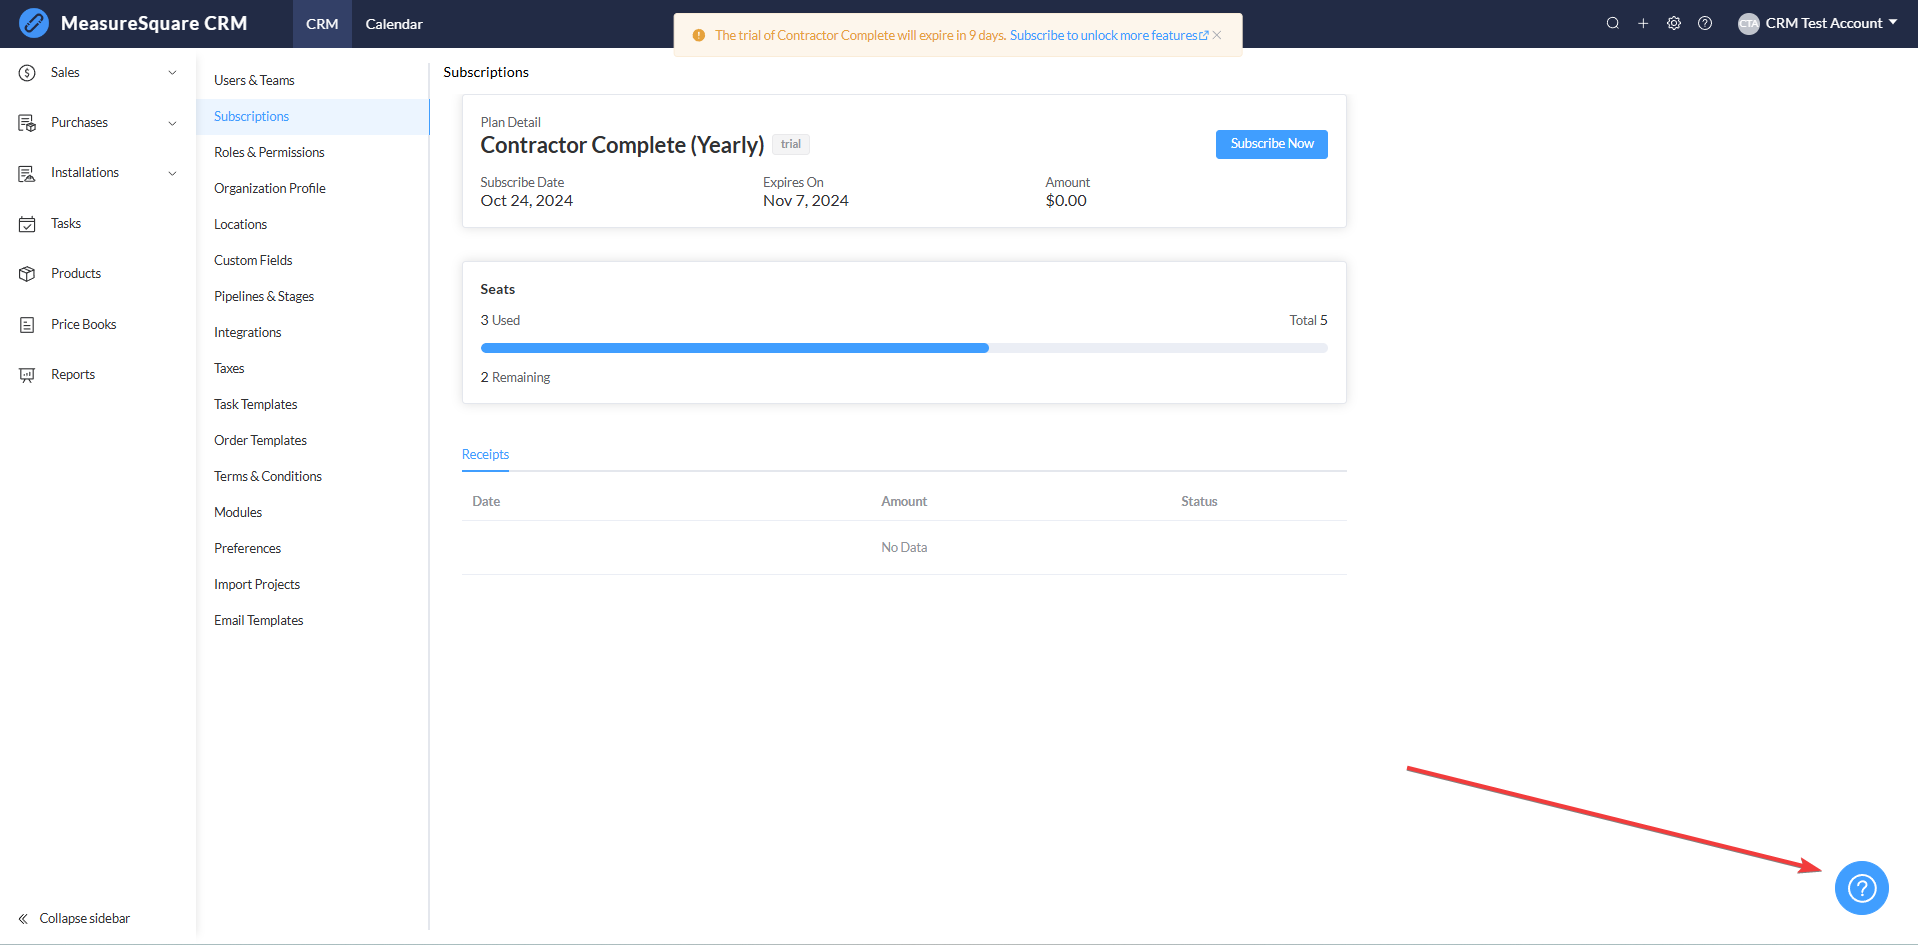This screenshot has width=1918, height=945.
Task: Click the Products box icon
Action: tap(27, 274)
